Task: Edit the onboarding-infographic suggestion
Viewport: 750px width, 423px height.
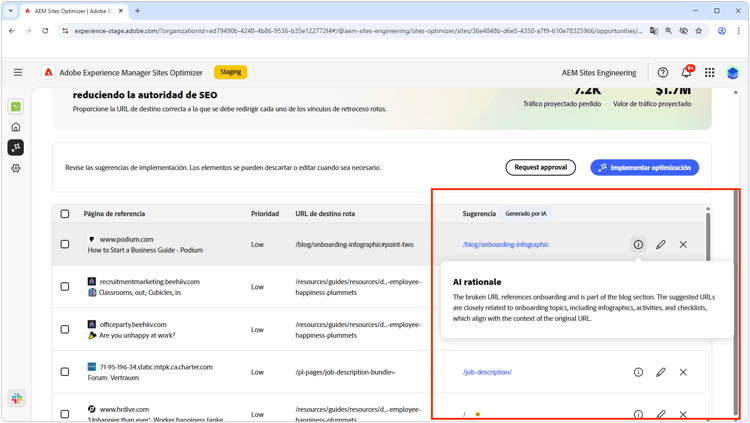Action: [x=661, y=245]
